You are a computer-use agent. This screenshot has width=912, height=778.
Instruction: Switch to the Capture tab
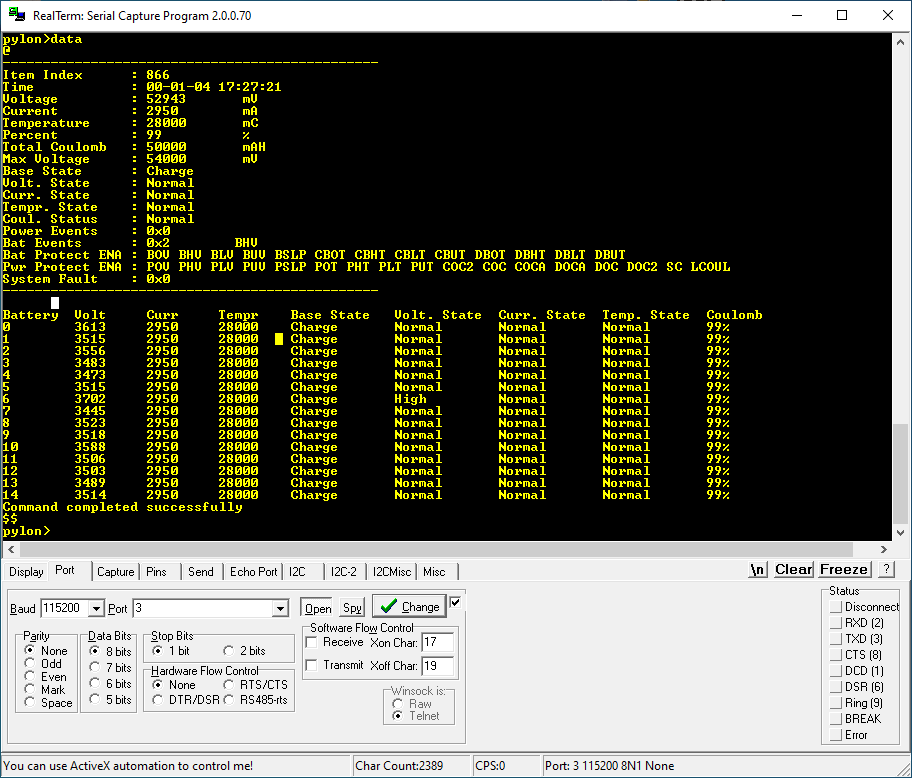tap(115, 571)
